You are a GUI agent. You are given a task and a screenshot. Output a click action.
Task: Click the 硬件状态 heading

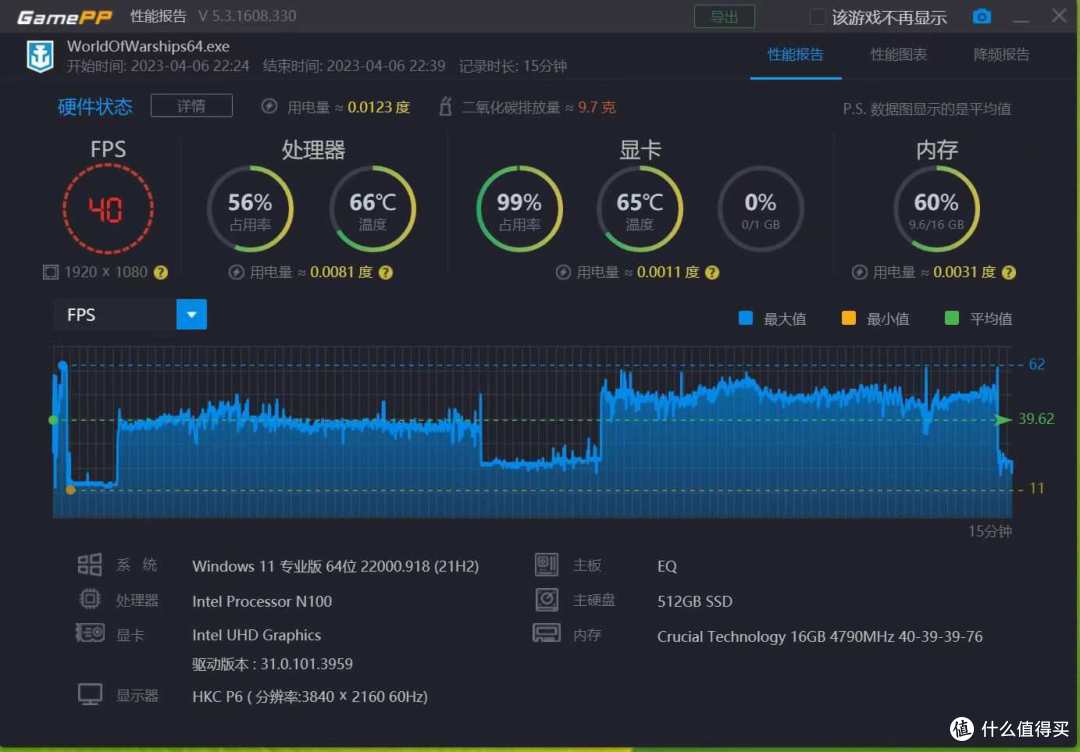(95, 107)
